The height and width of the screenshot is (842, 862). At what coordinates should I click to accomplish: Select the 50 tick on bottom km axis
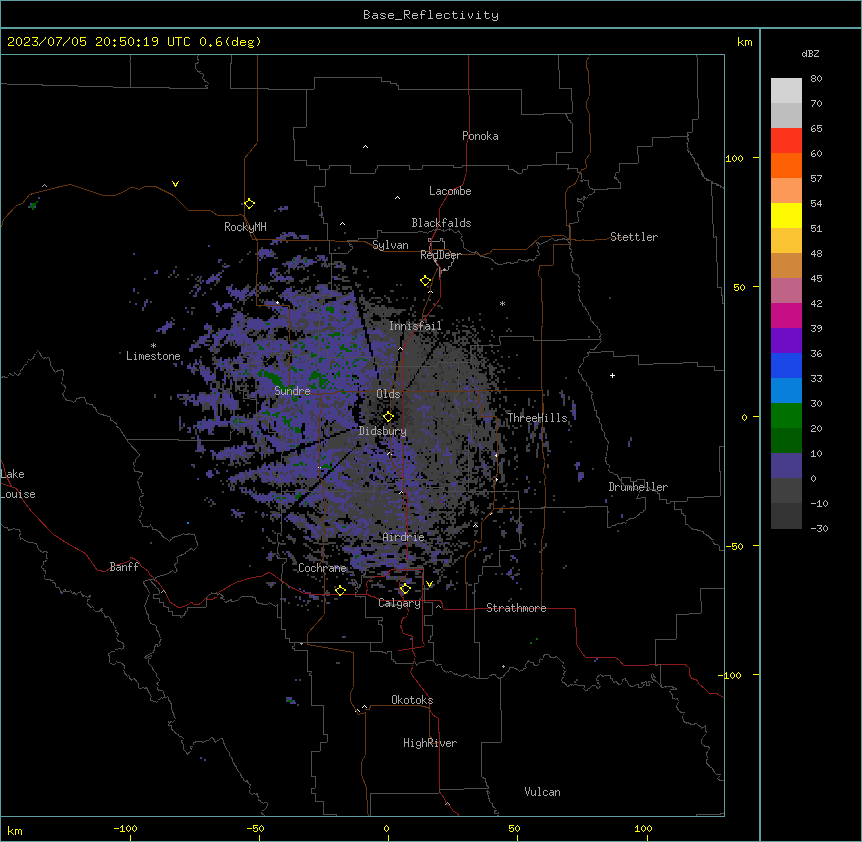(x=514, y=829)
